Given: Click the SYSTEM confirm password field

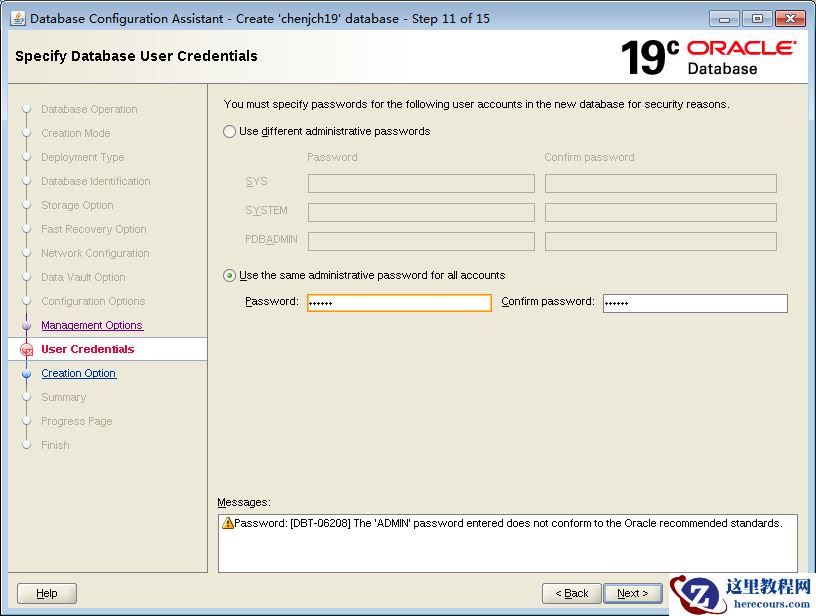Looking at the screenshot, I should 661,212.
